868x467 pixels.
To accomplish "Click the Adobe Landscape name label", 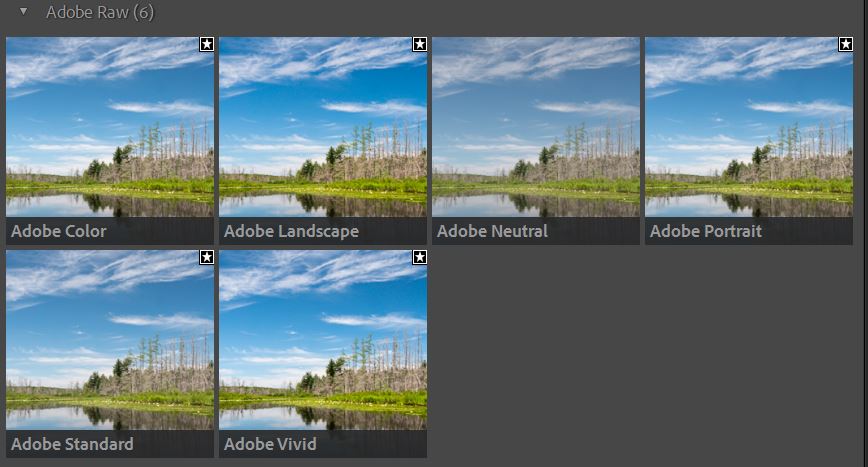I will (291, 231).
